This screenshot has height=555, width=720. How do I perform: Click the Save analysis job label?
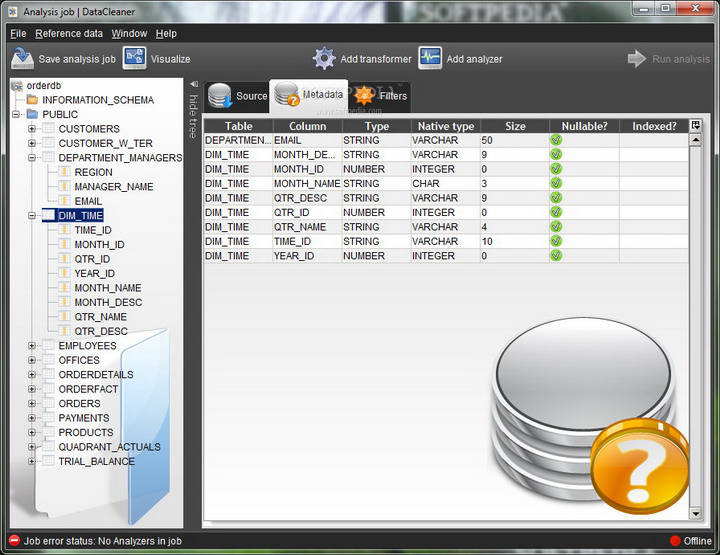pyautogui.click(x=77, y=59)
